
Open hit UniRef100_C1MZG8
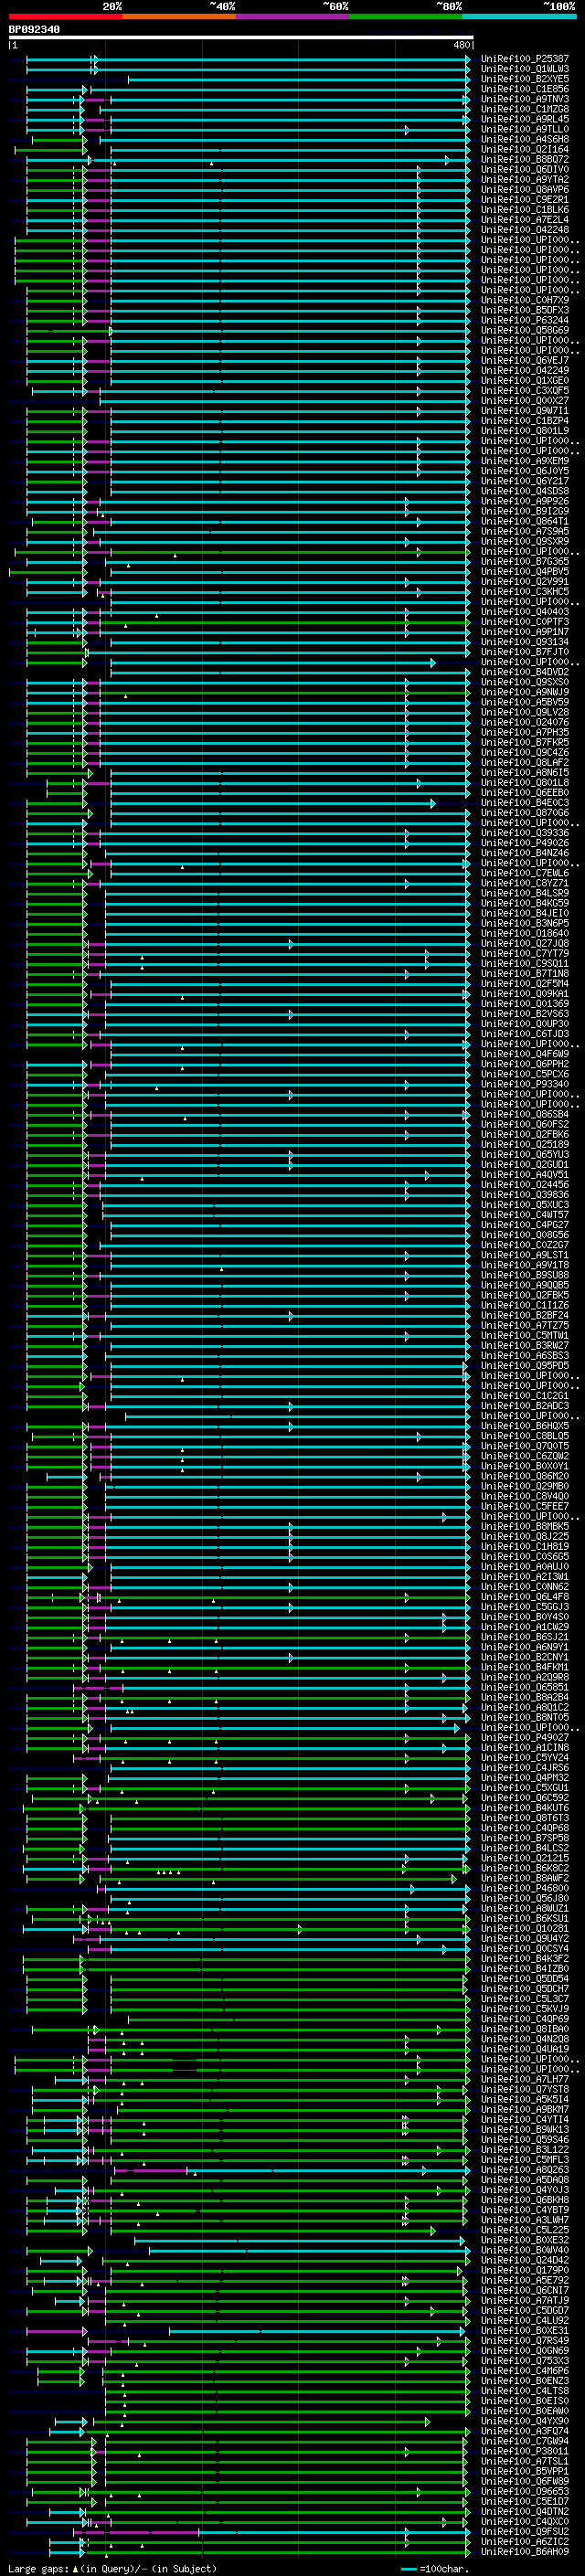click(x=524, y=109)
